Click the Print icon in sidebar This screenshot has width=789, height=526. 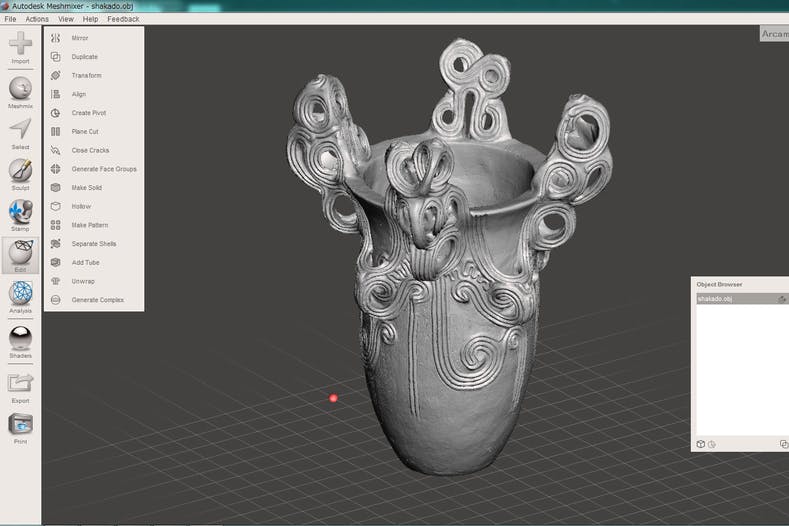pos(20,425)
